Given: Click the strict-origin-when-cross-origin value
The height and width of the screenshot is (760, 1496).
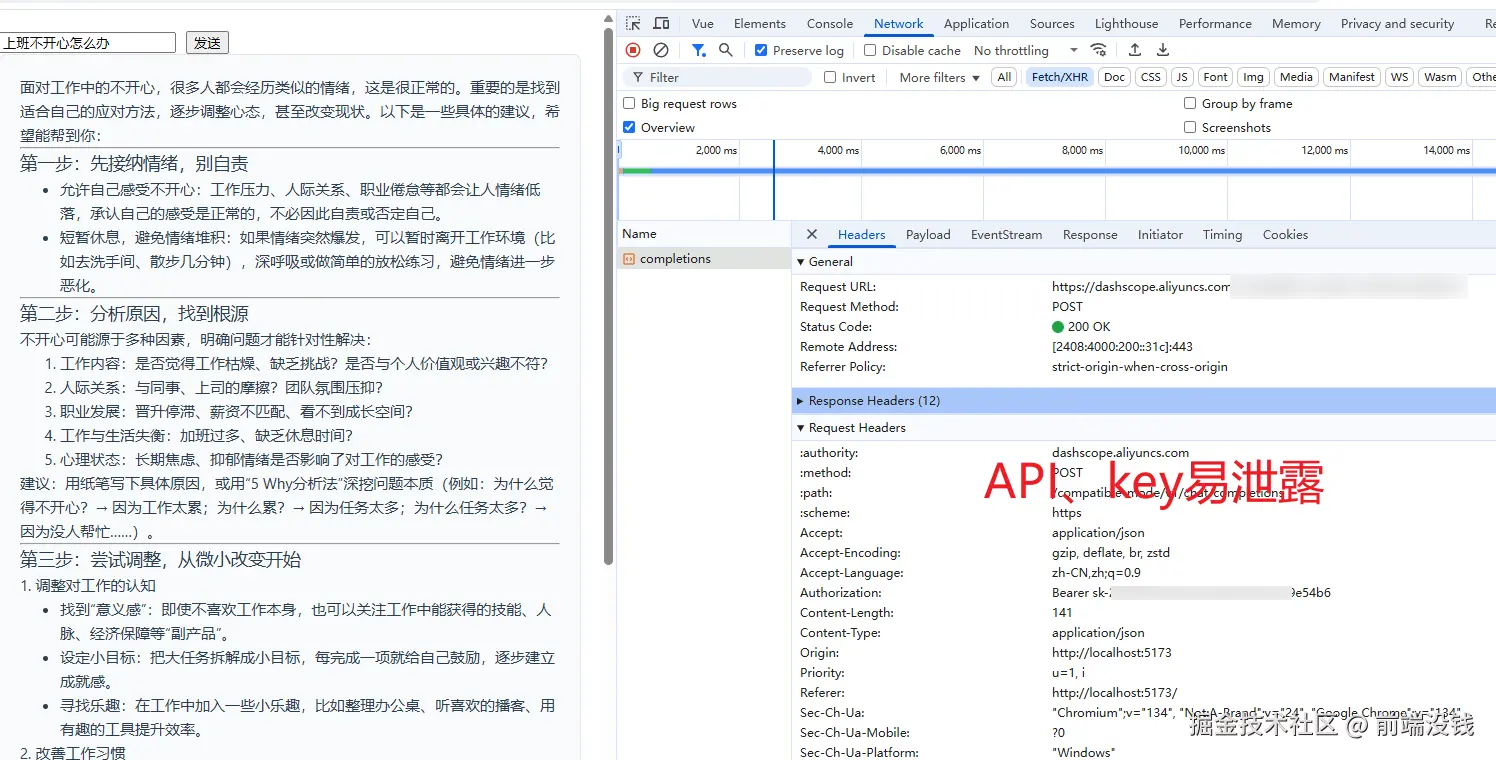Looking at the screenshot, I should pyautogui.click(x=1140, y=367).
